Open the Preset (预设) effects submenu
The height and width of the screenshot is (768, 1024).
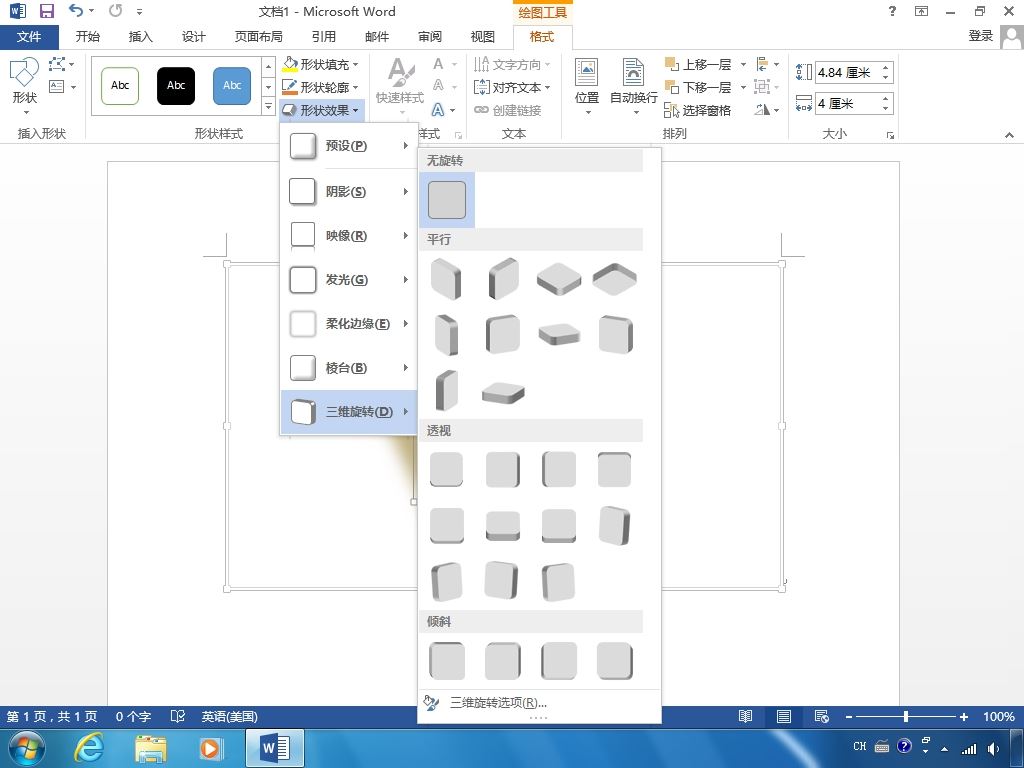[x=349, y=146]
